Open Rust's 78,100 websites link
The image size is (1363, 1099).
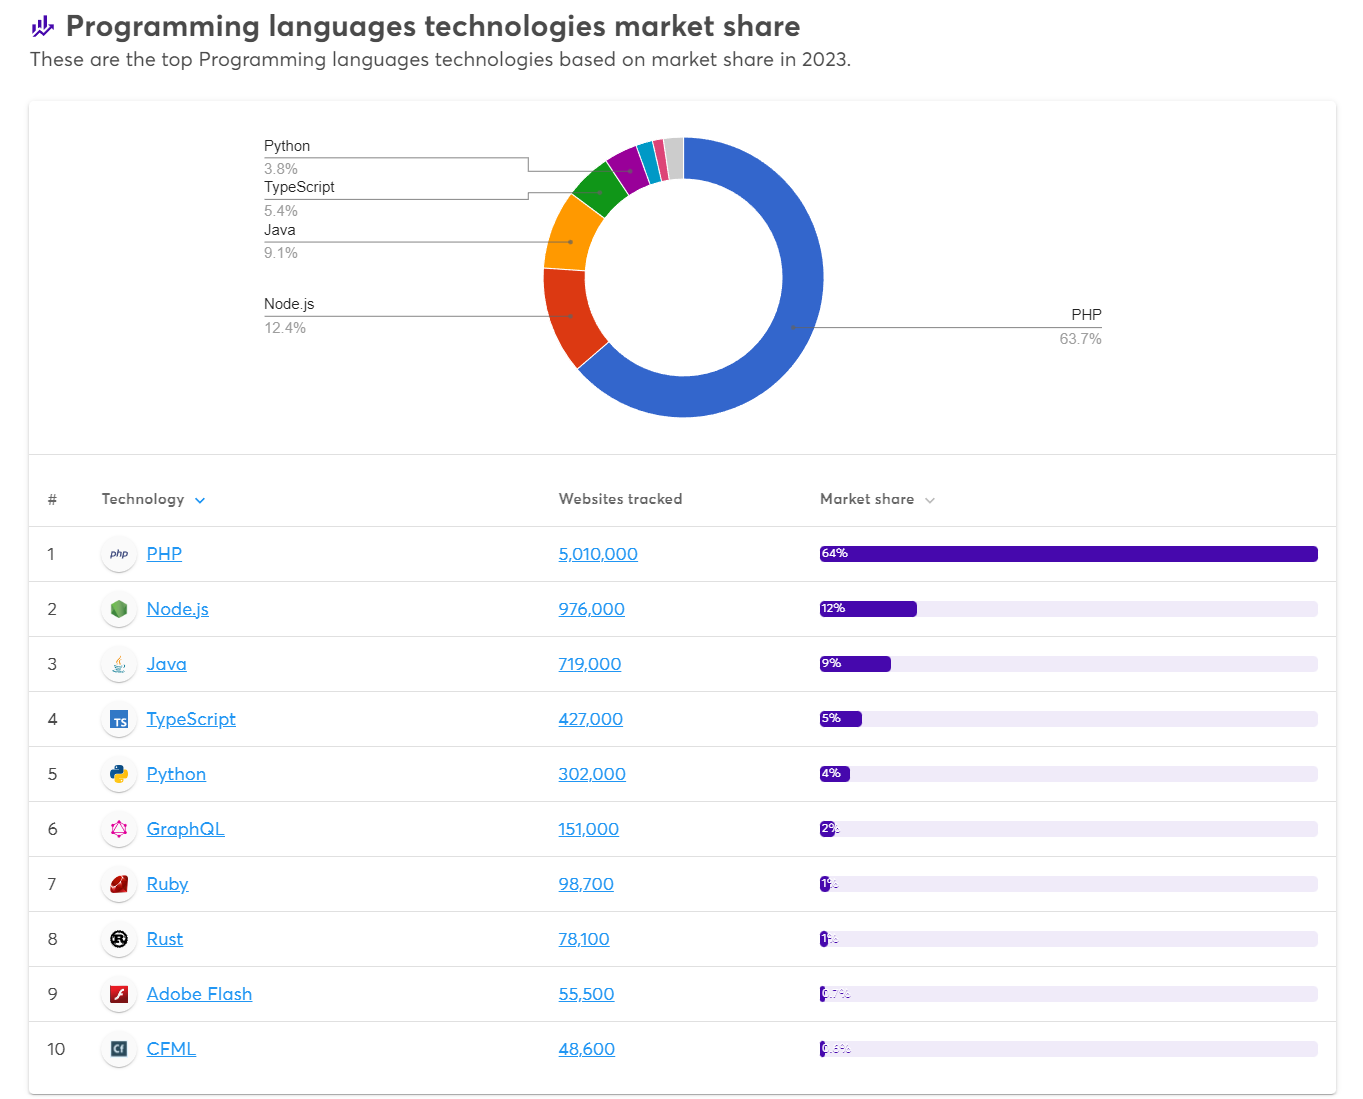[x=583, y=939]
